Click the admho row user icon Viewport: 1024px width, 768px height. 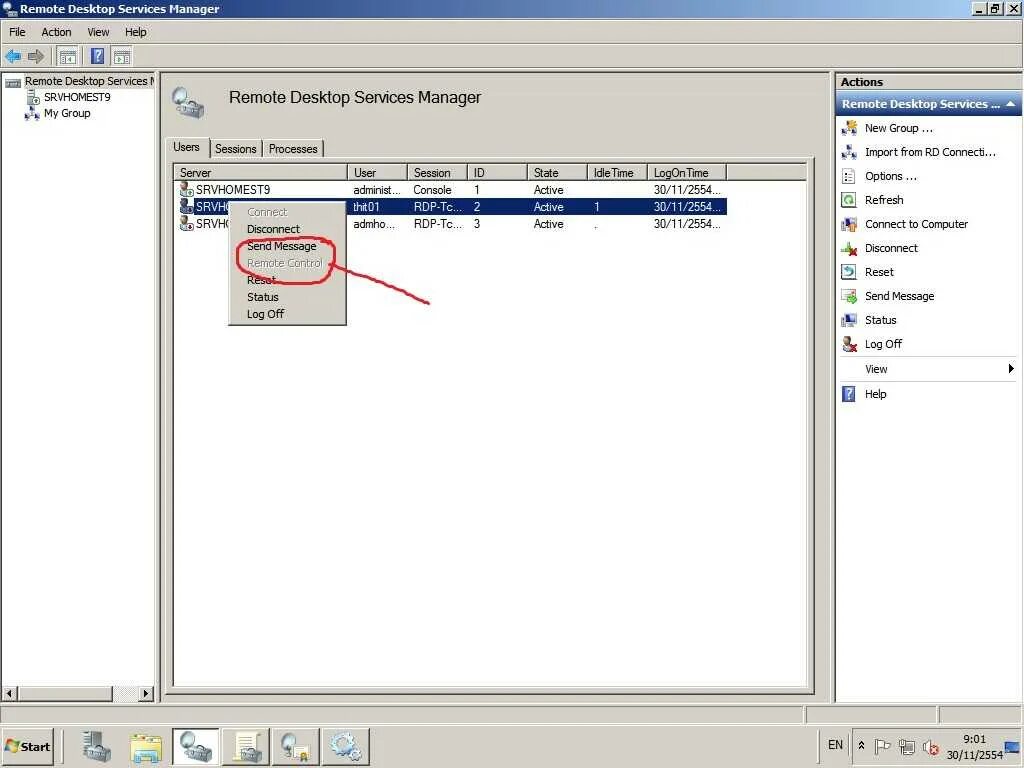pyautogui.click(x=187, y=223)
